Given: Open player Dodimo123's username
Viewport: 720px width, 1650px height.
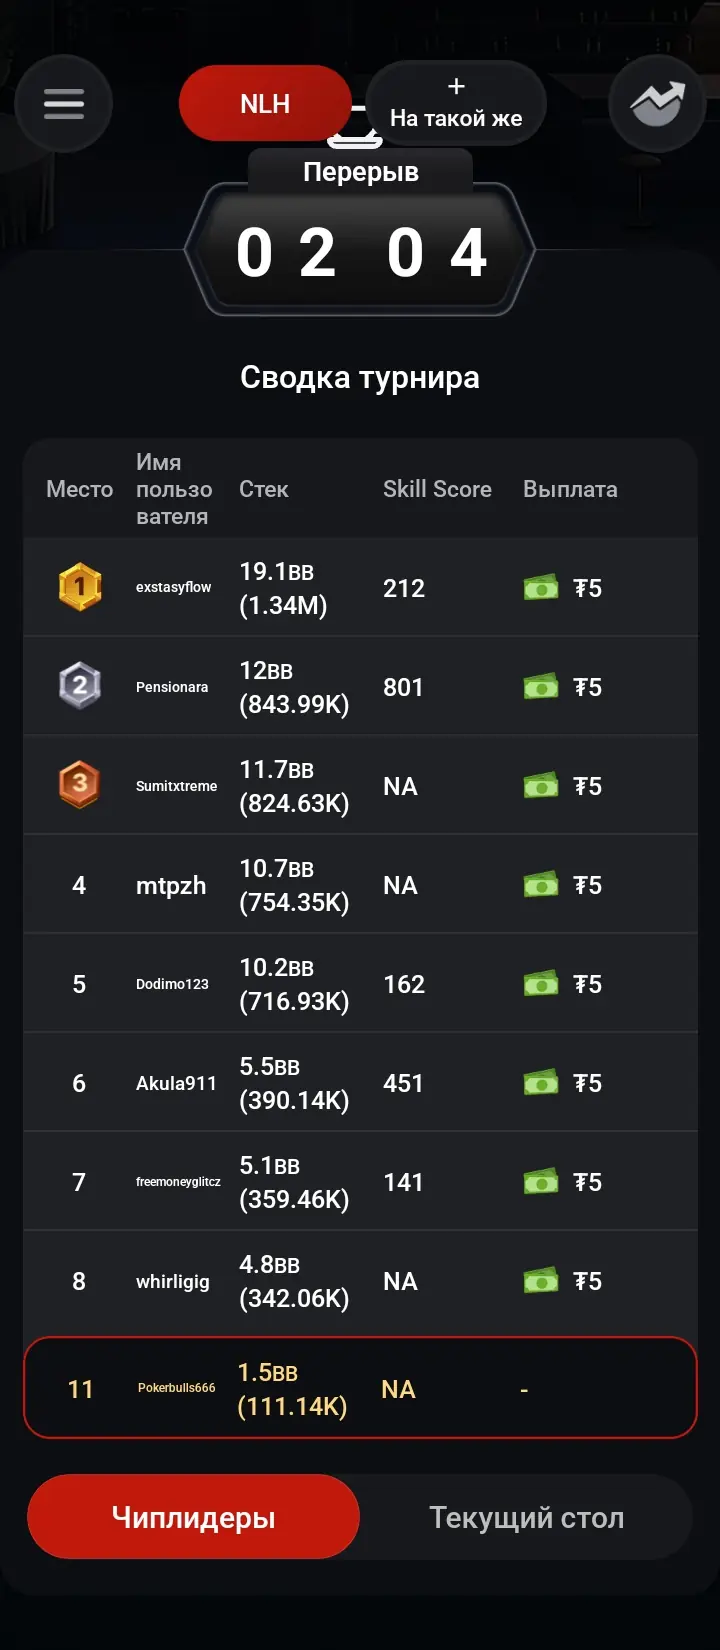Looking at the screenshot, I should 172,984.
